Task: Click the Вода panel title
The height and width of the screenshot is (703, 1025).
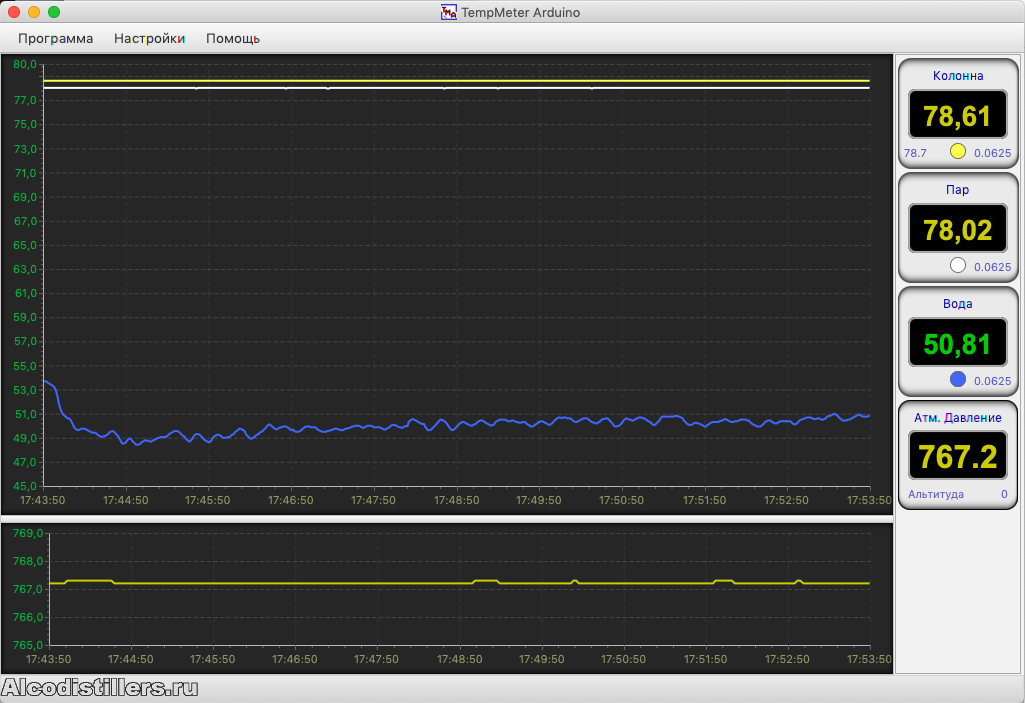Action: coord(958,303)
